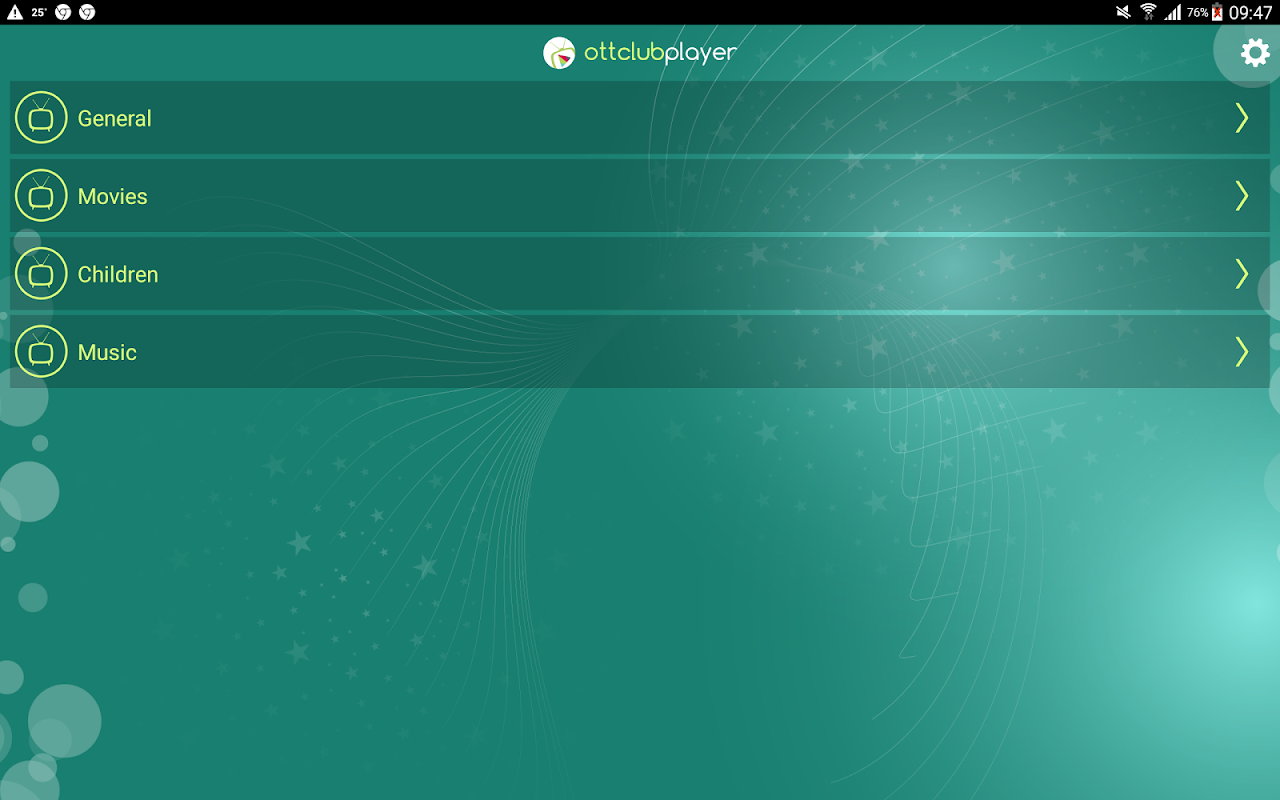The height and width of the screenshot is (800, 1280).
Task: Expand the Movies category chevron
Action: 1242,196
